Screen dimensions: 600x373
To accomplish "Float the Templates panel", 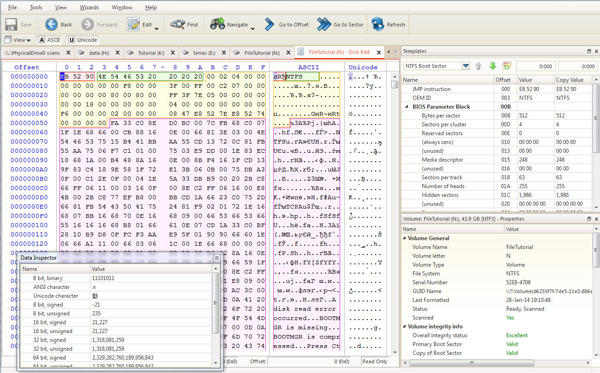I will click(x=589, y=51).
